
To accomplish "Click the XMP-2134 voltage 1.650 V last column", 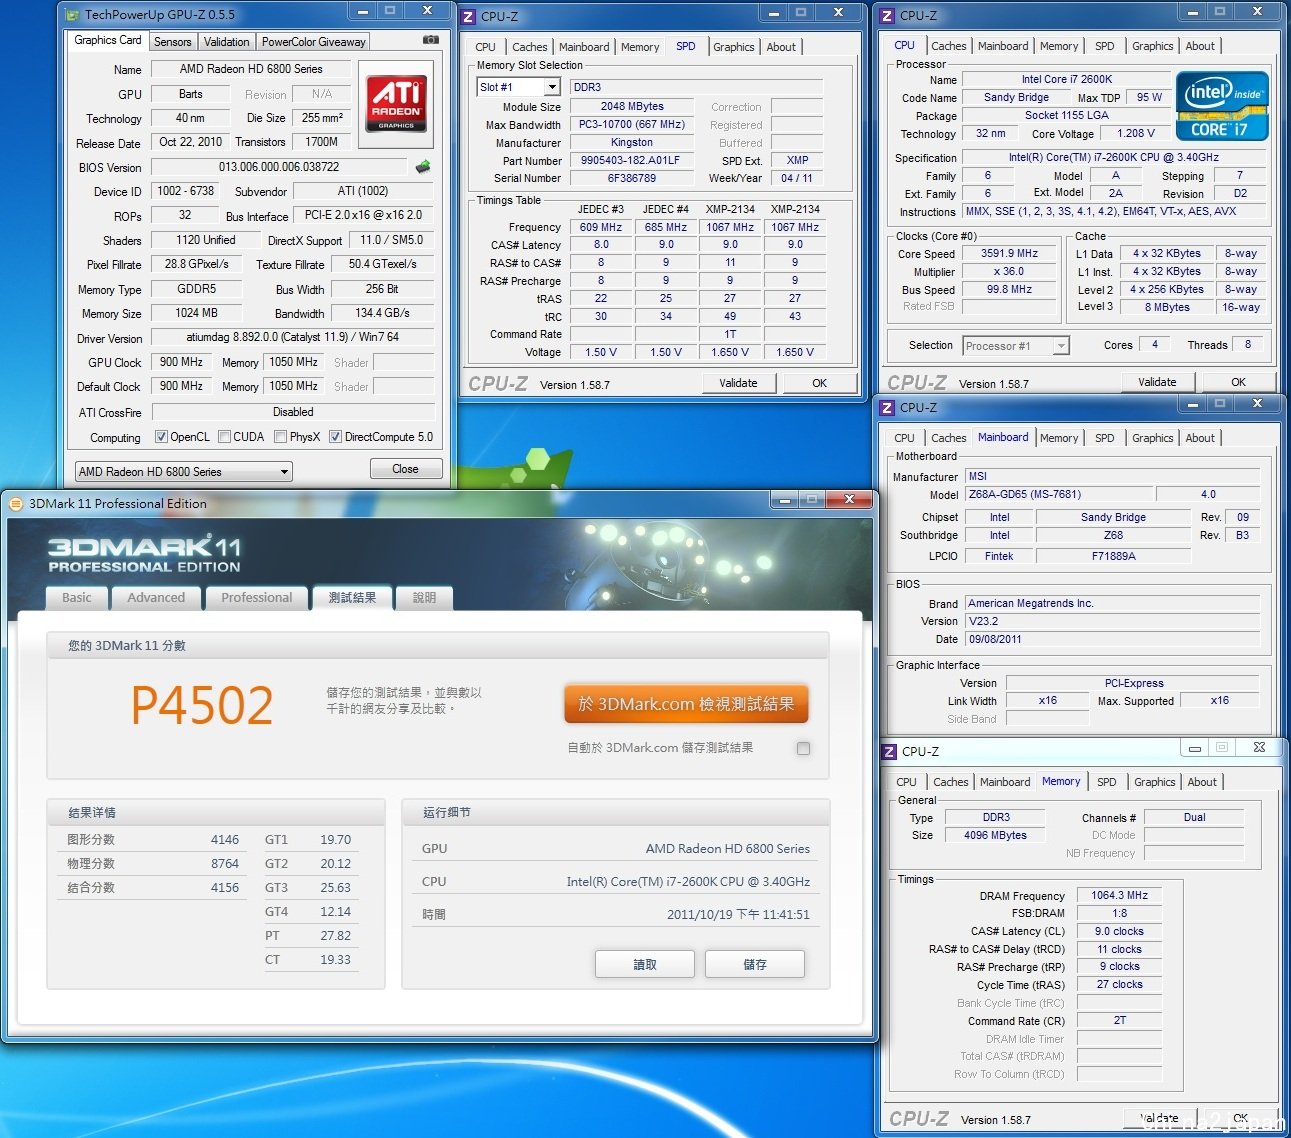I will (795, 352).
